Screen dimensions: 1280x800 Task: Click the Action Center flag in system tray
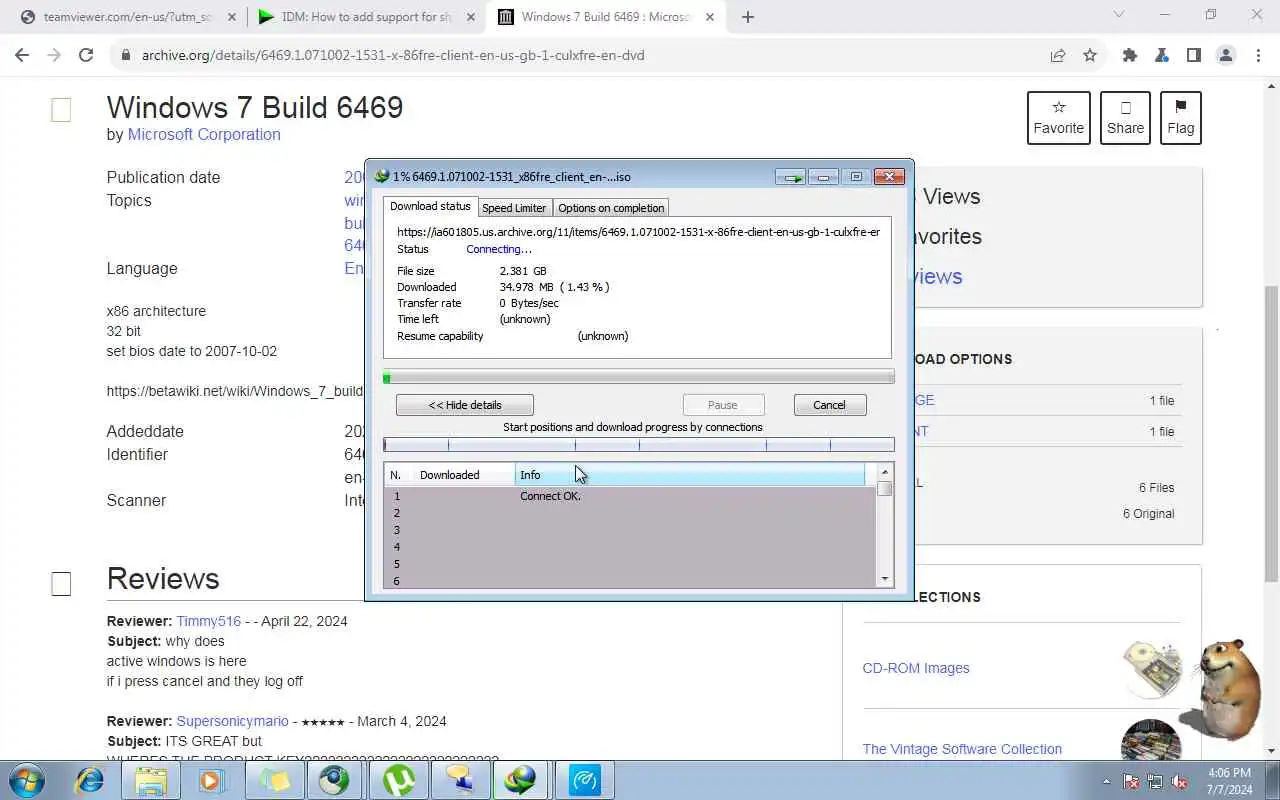[x=1131, y=781]
